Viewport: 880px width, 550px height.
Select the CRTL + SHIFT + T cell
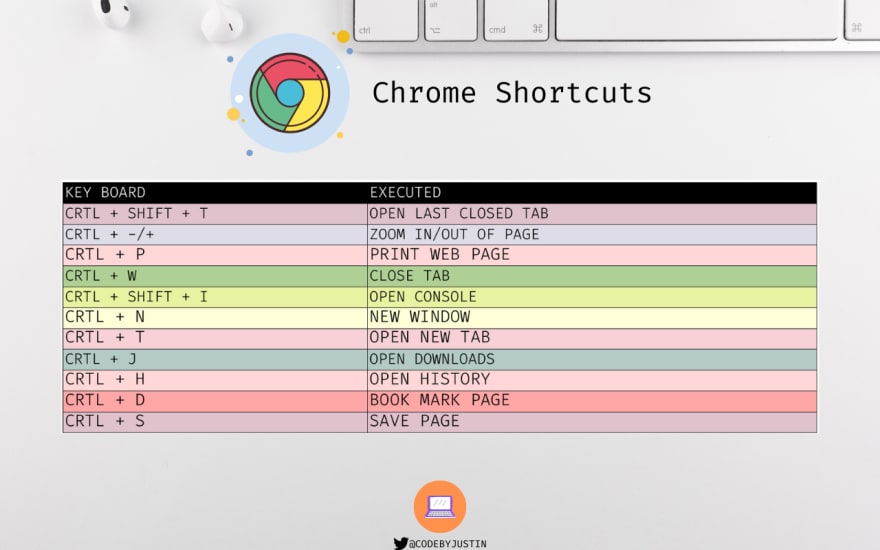215,214
